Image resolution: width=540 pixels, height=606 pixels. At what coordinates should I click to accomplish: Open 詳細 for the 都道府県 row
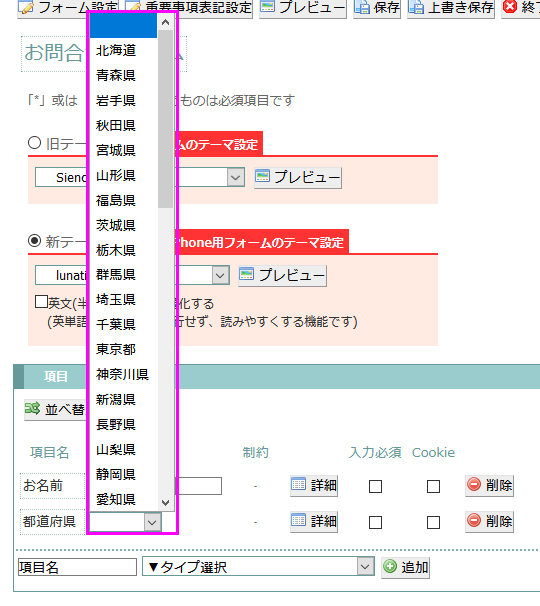314,521
